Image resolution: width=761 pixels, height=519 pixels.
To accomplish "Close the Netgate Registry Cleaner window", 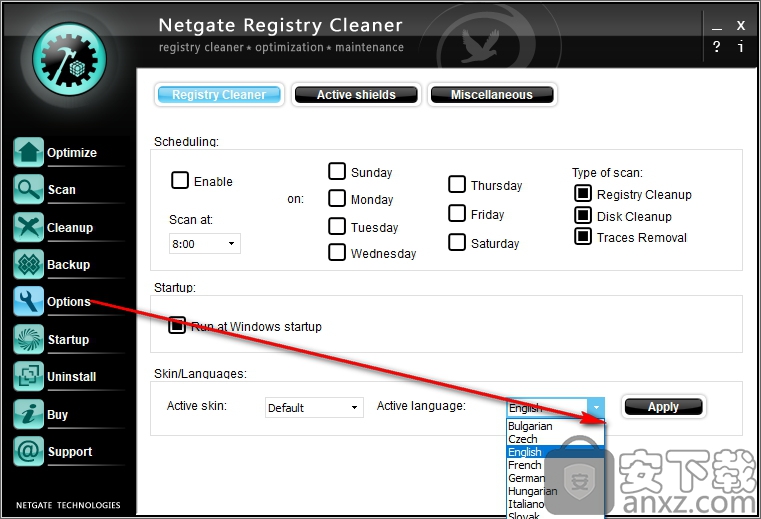I will (741, 25).
